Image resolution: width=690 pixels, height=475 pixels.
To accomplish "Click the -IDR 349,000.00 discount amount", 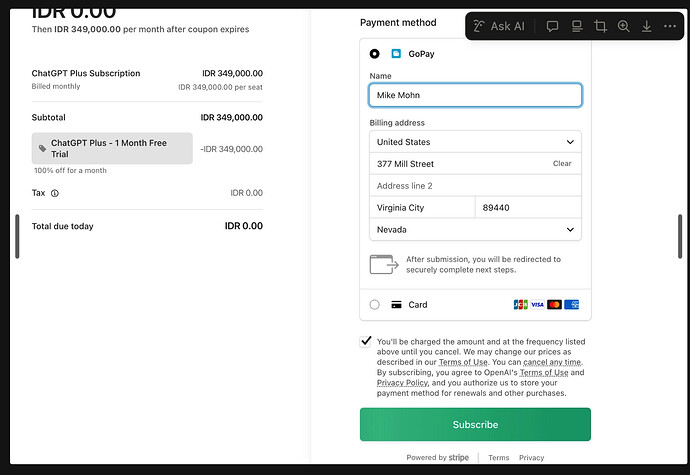I will pyautogui.click(x=231, y=149).
